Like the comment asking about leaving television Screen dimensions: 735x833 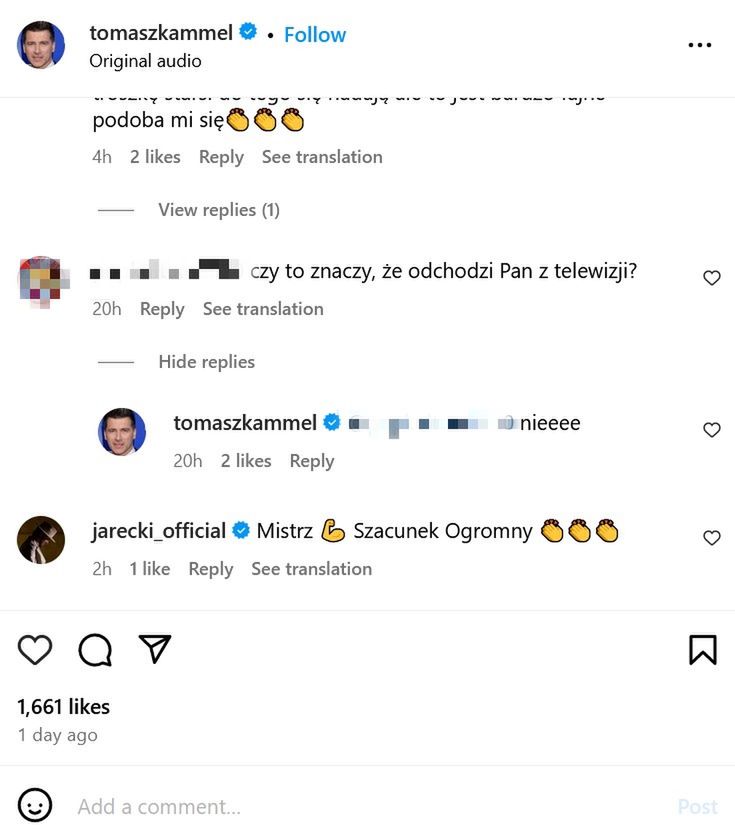[712, 278]
